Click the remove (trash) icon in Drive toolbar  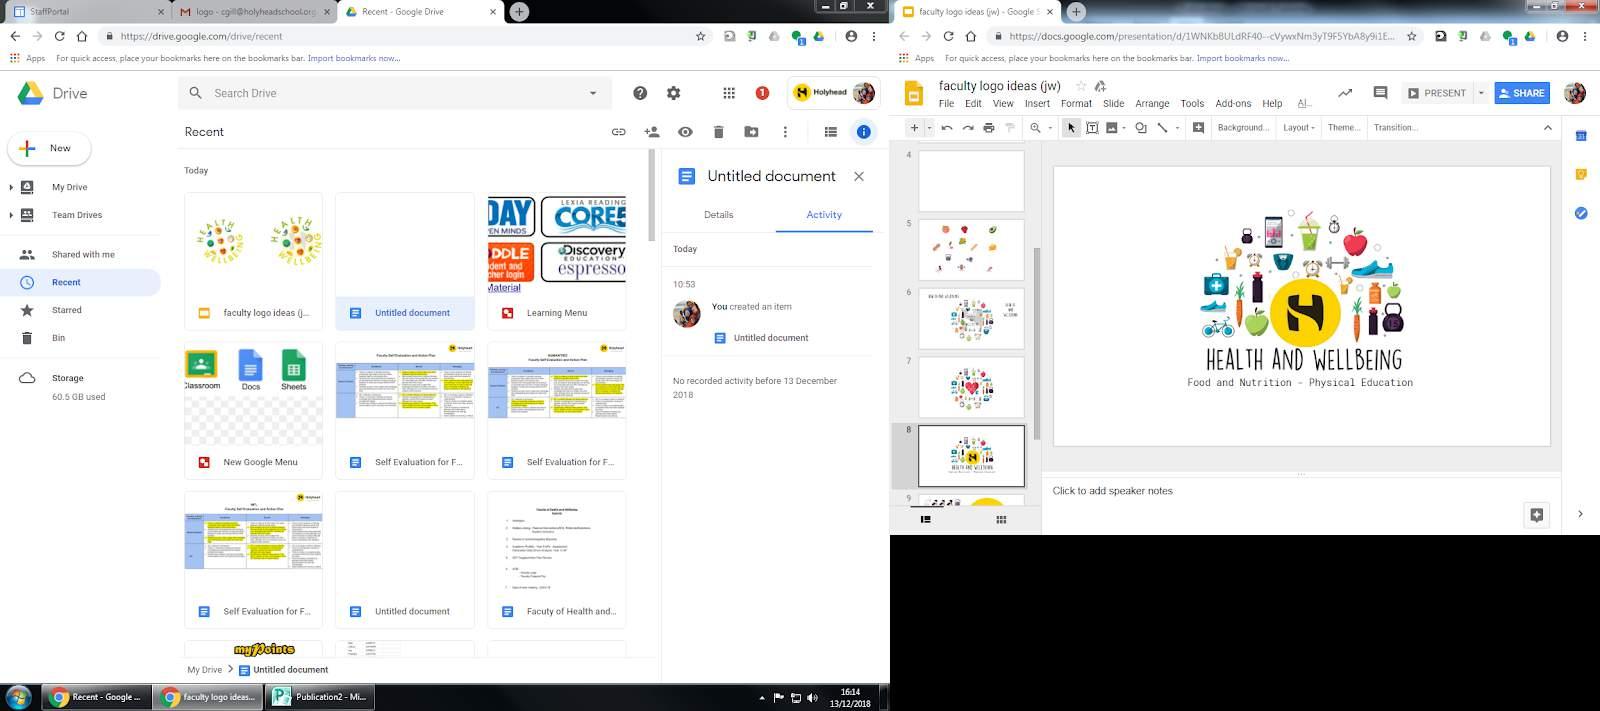click(718, 132)
